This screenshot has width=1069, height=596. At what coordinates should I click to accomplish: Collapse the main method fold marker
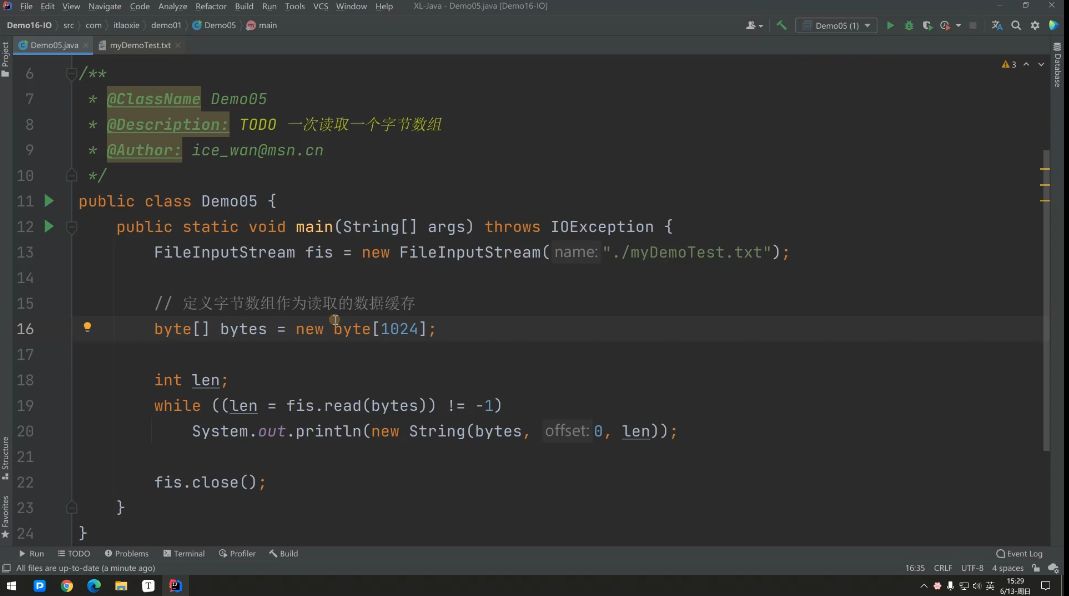coord(71,226)
